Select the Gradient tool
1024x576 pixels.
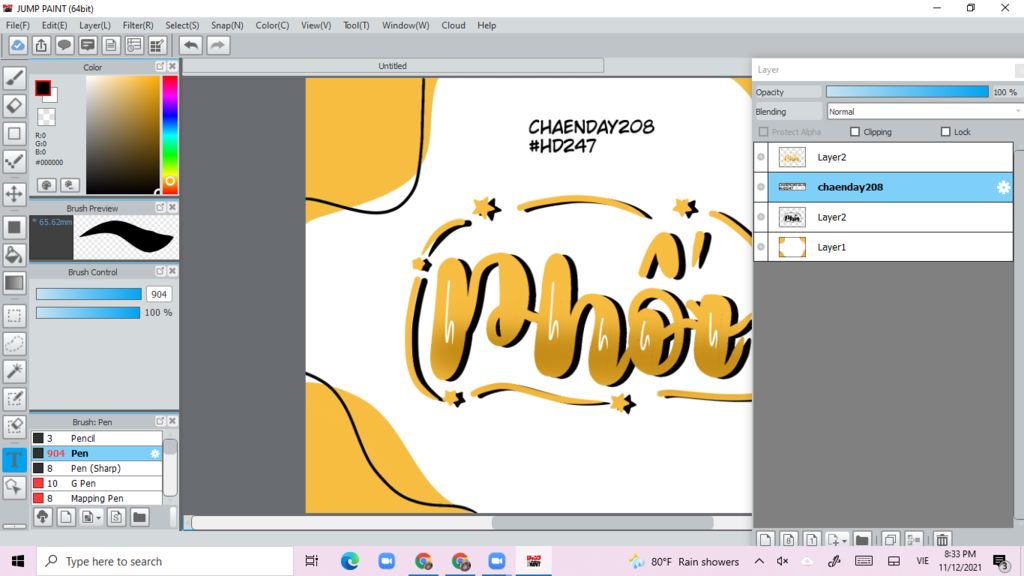pyautogui.click(x=14, y=283)
